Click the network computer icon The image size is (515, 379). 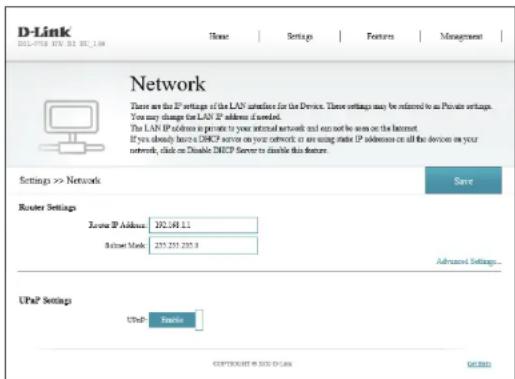click(71, 127)
